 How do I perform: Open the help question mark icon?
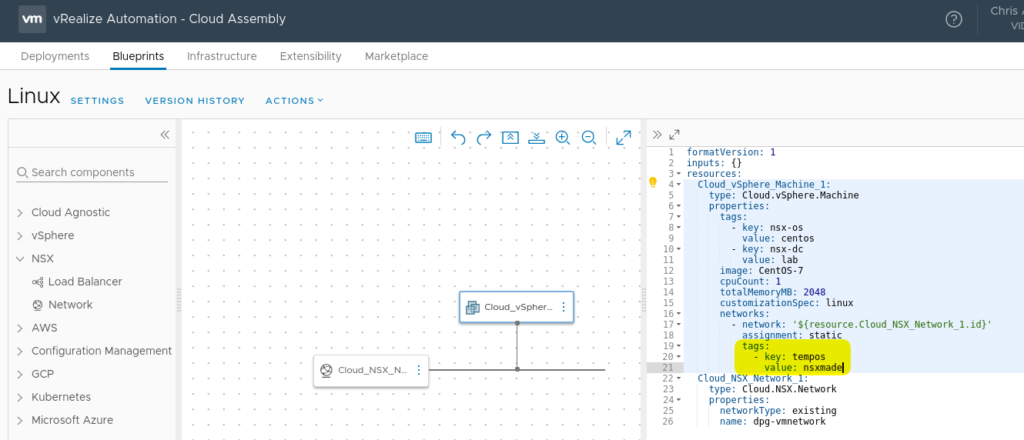pos(953,20)
